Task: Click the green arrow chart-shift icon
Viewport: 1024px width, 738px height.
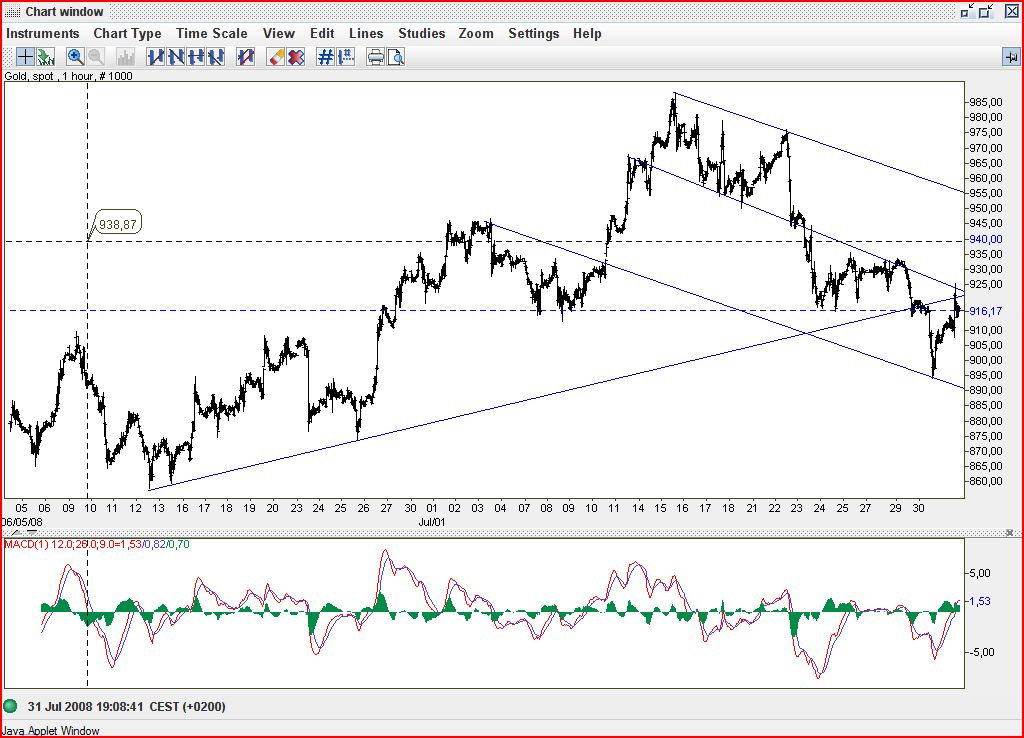Action: tap(45, 57)
